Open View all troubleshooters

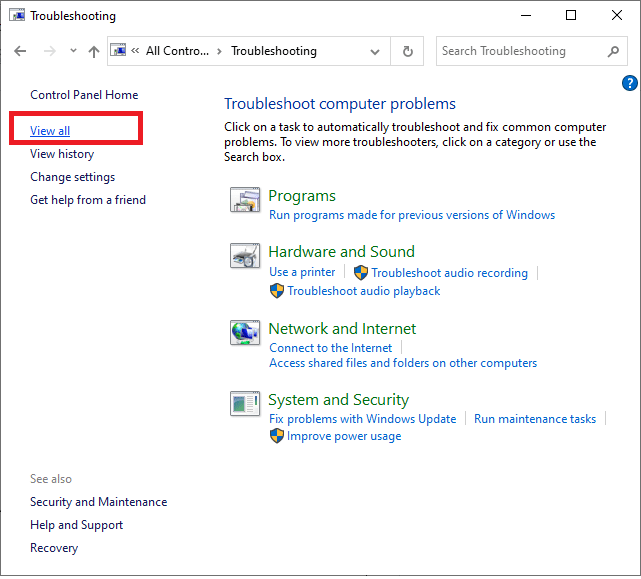(50, 131)
